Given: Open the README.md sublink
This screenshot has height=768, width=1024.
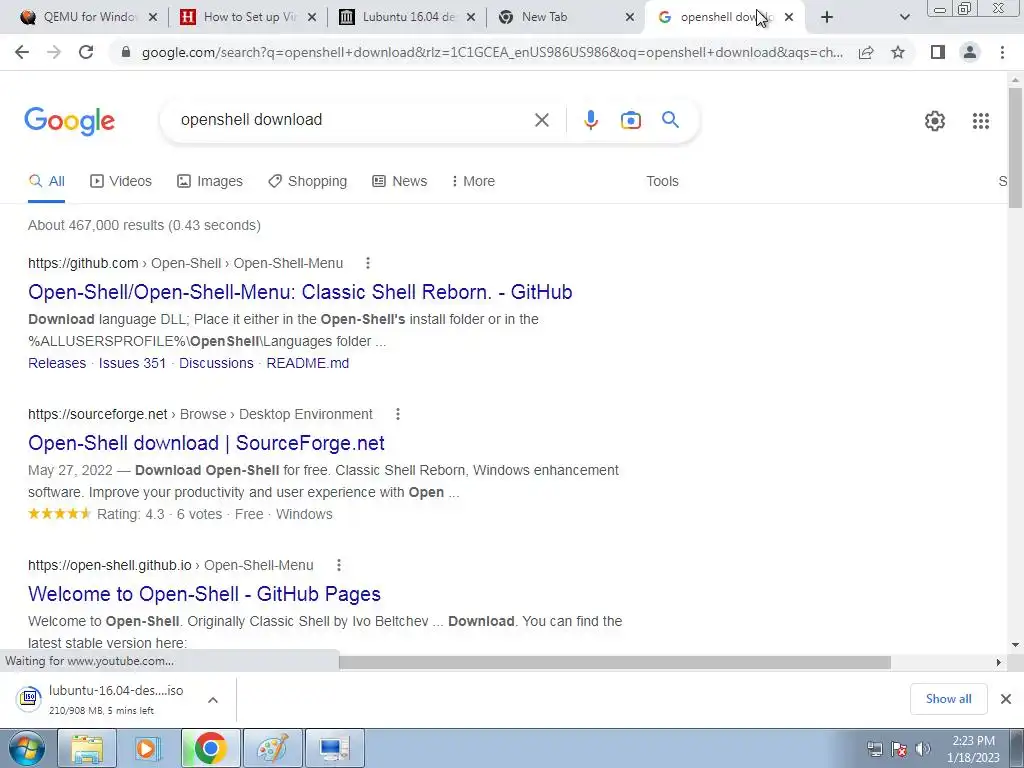Looking at the screenshot, I should click(x=308, y=363).
